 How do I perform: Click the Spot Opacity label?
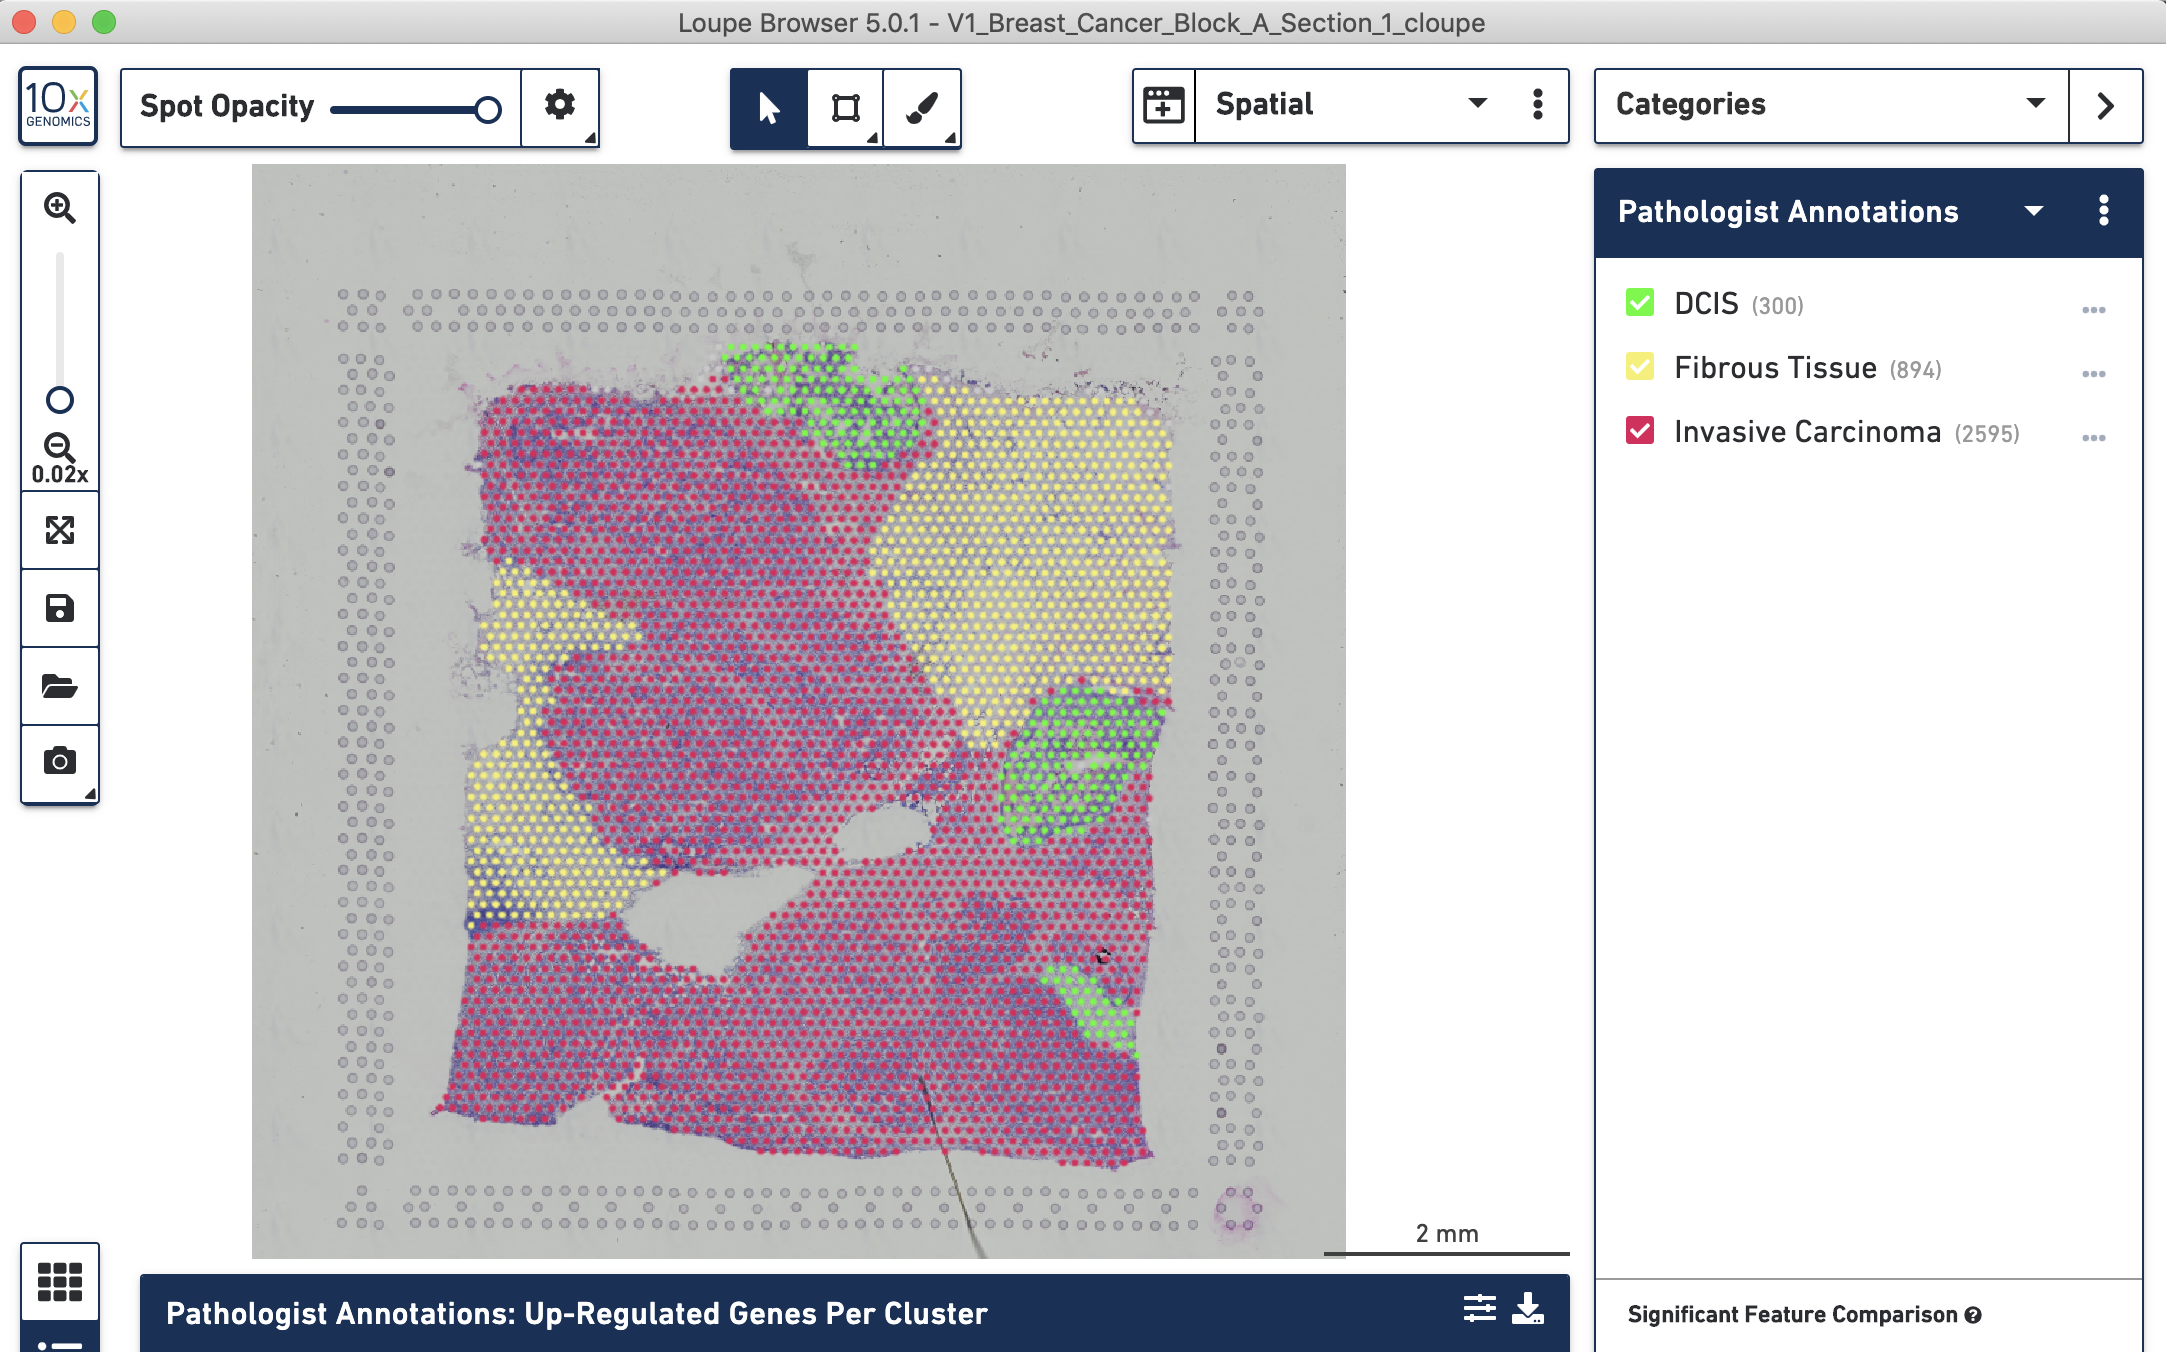click(227, 106)
